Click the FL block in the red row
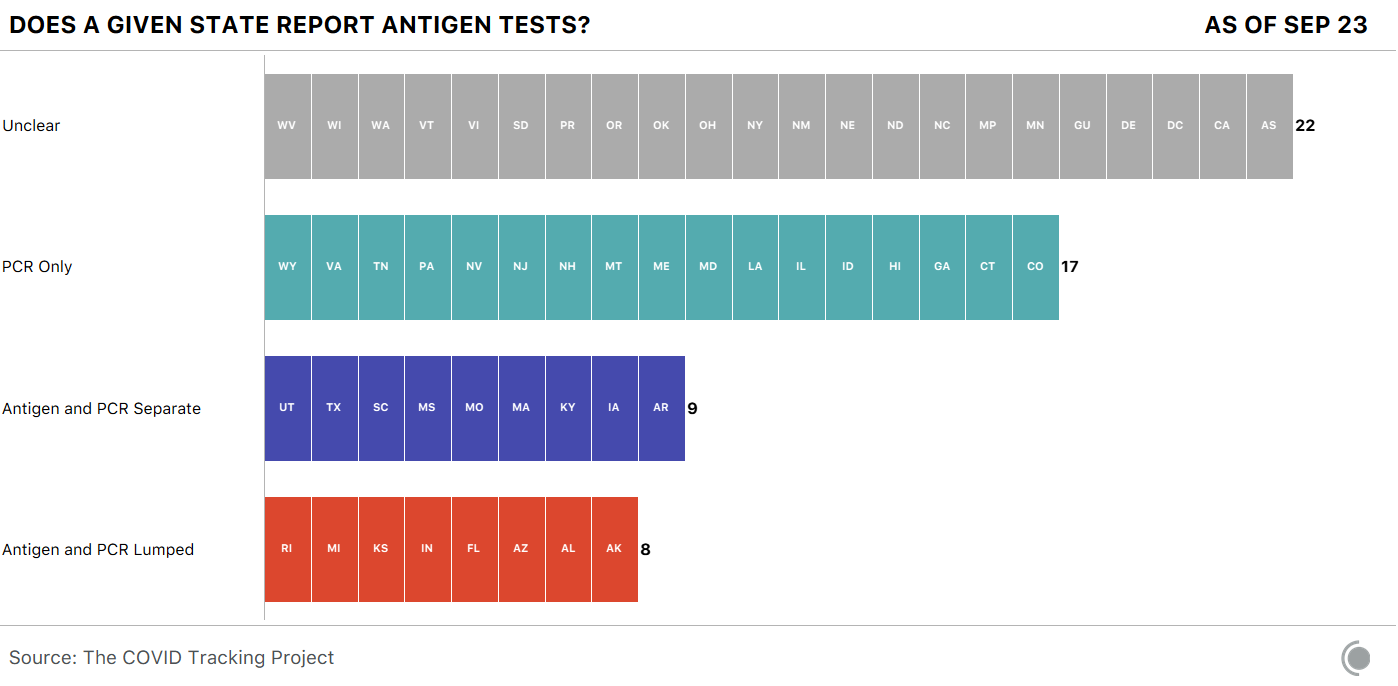This screenshot has height=686, width=1398. point(474,549)
